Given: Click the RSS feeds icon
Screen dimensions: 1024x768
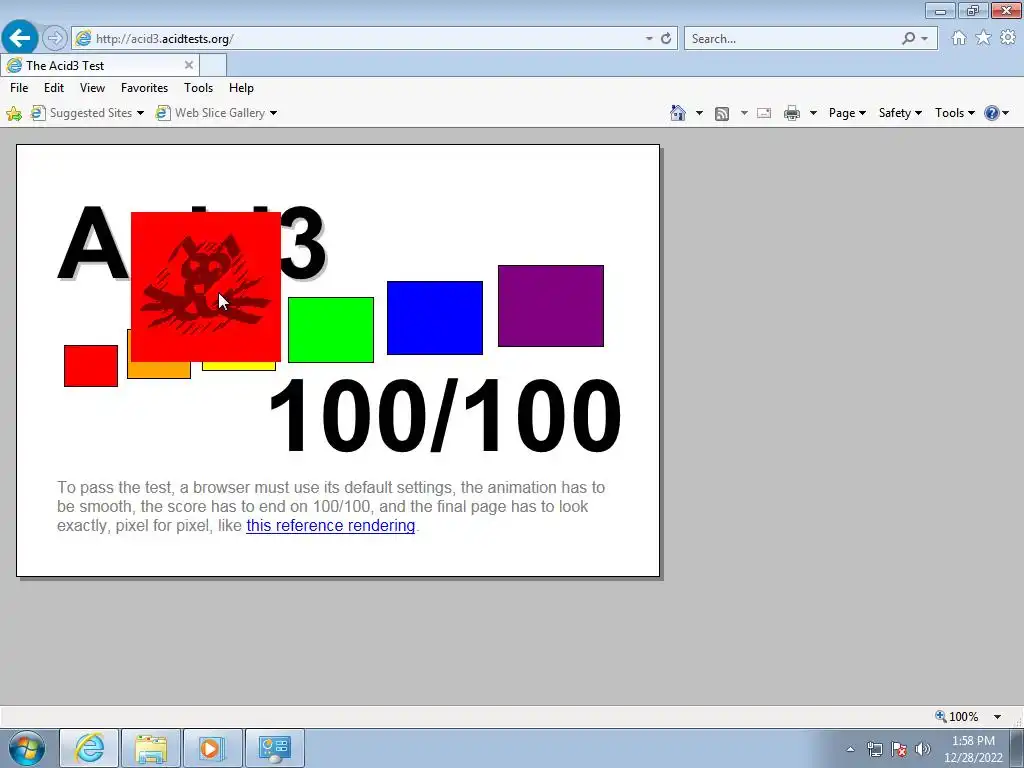Looking at the screenshot, I should pyautogui.click(x=722, y=114).
